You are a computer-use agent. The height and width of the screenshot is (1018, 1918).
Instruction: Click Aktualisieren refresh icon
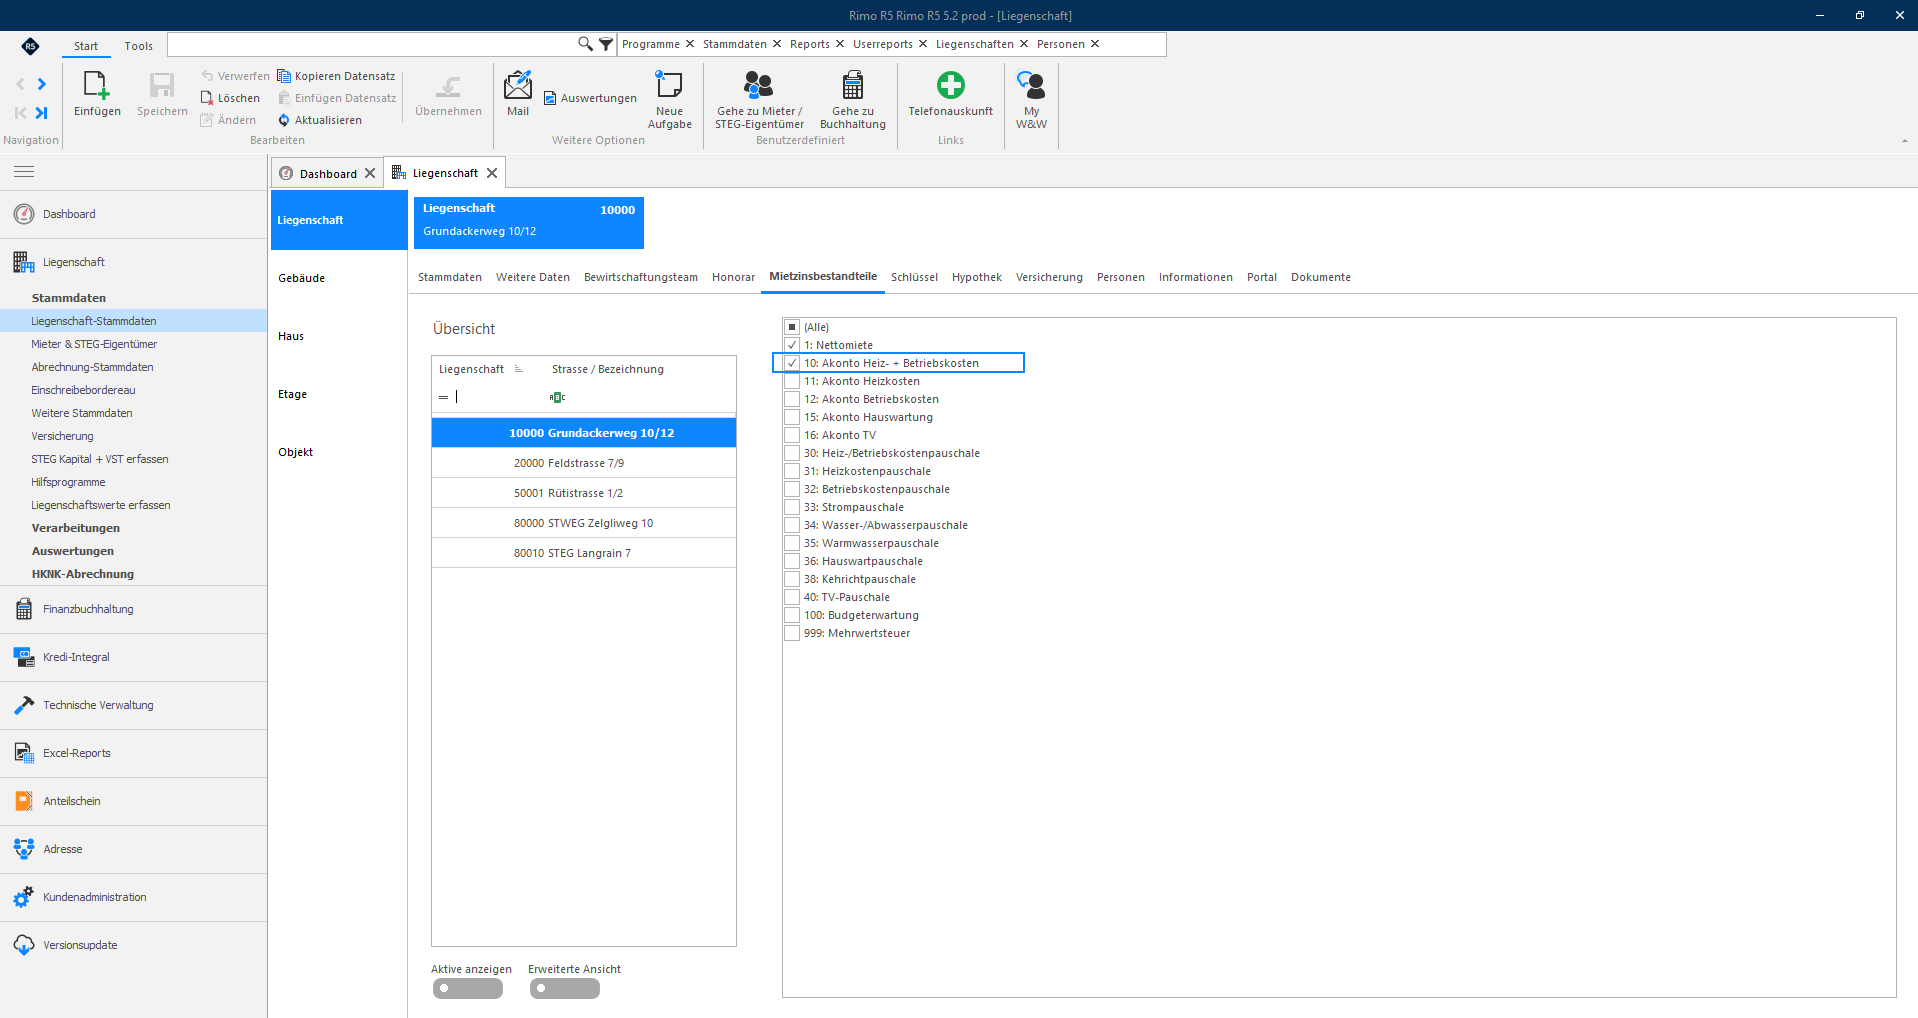(x=284, y=120)
